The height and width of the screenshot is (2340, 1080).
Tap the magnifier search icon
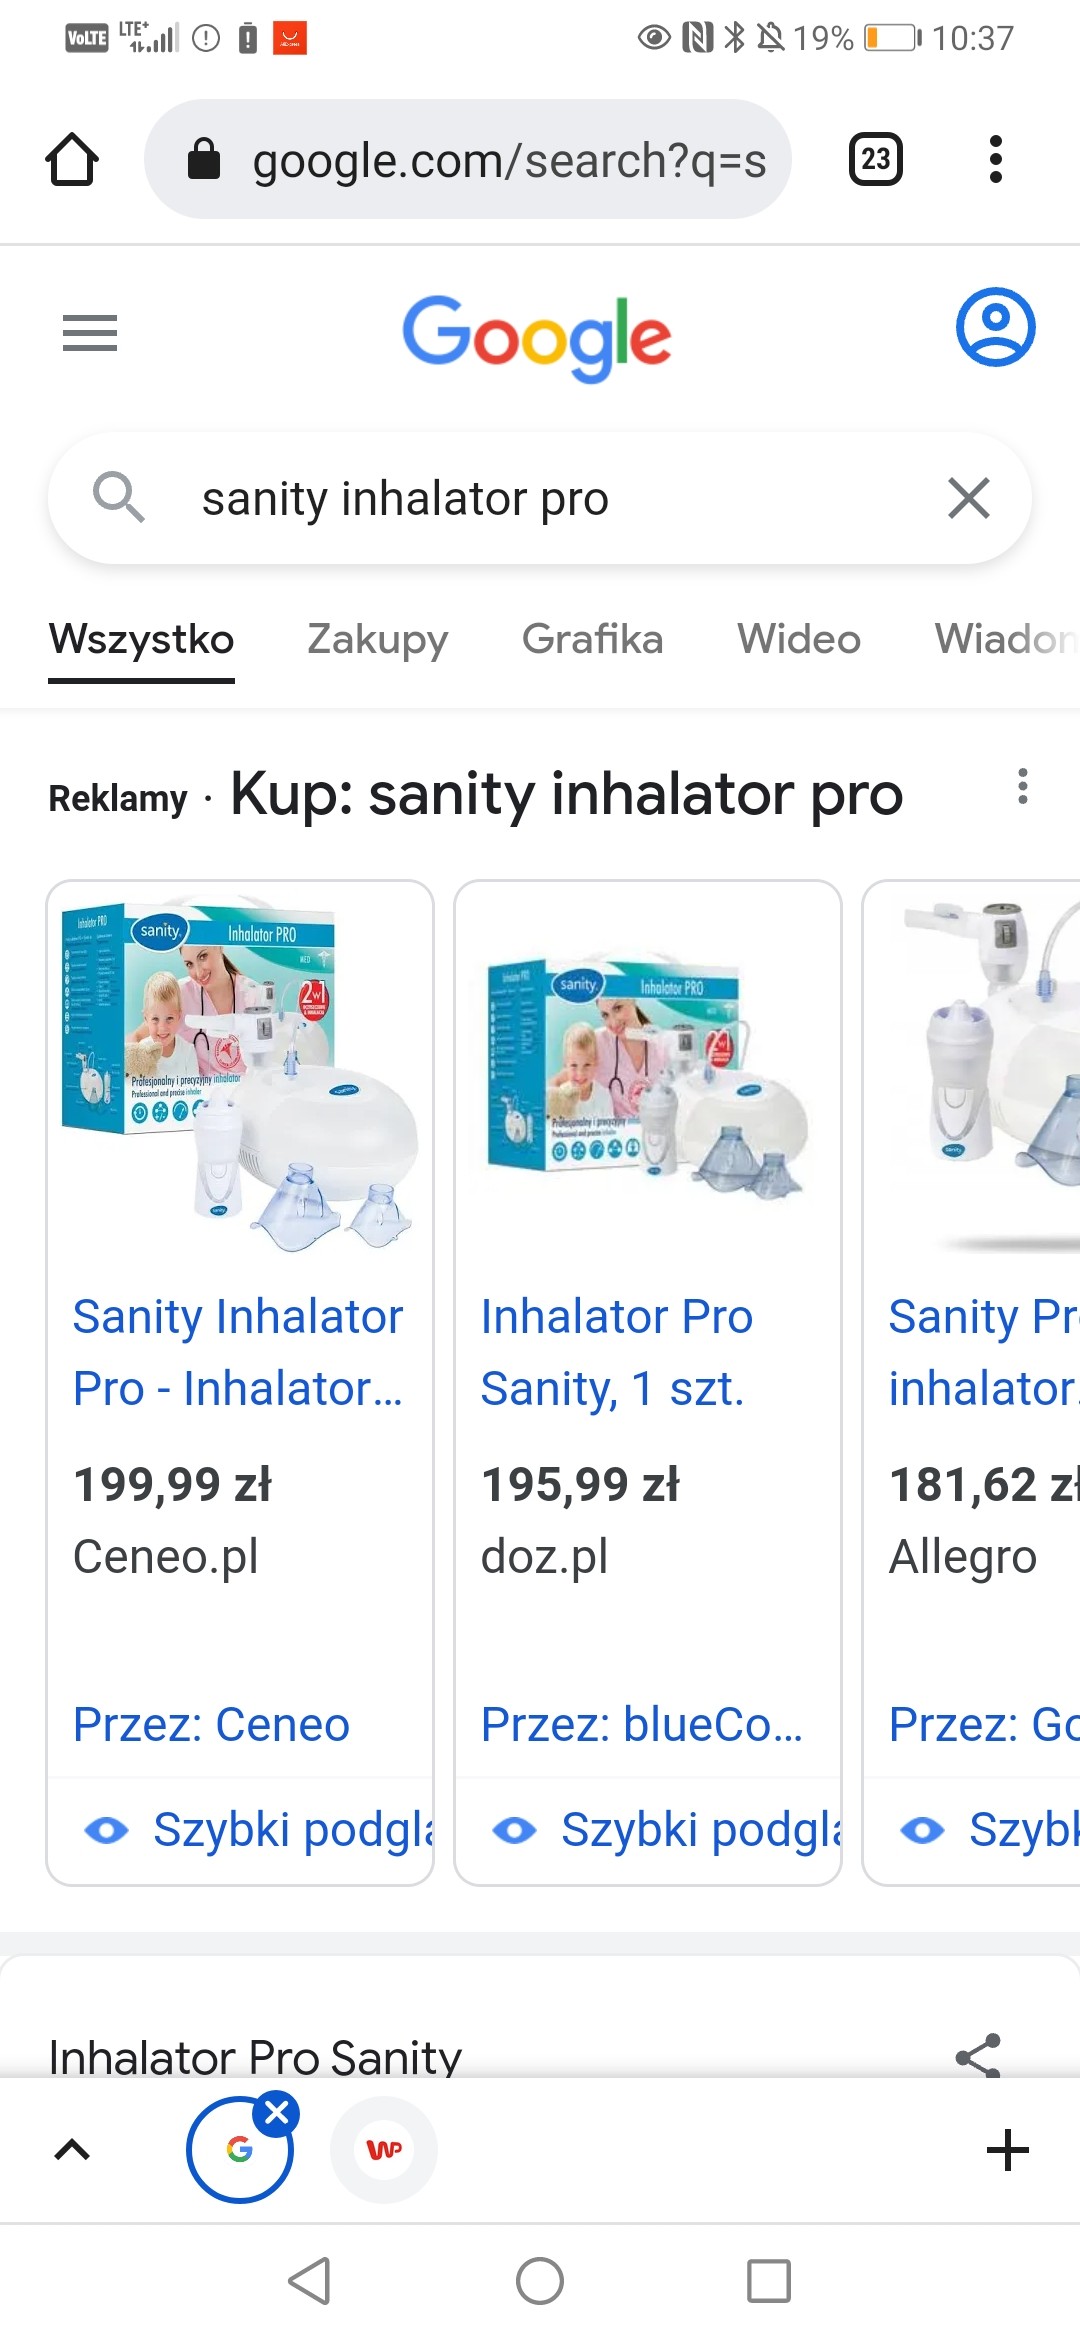(x=119, y=497)
